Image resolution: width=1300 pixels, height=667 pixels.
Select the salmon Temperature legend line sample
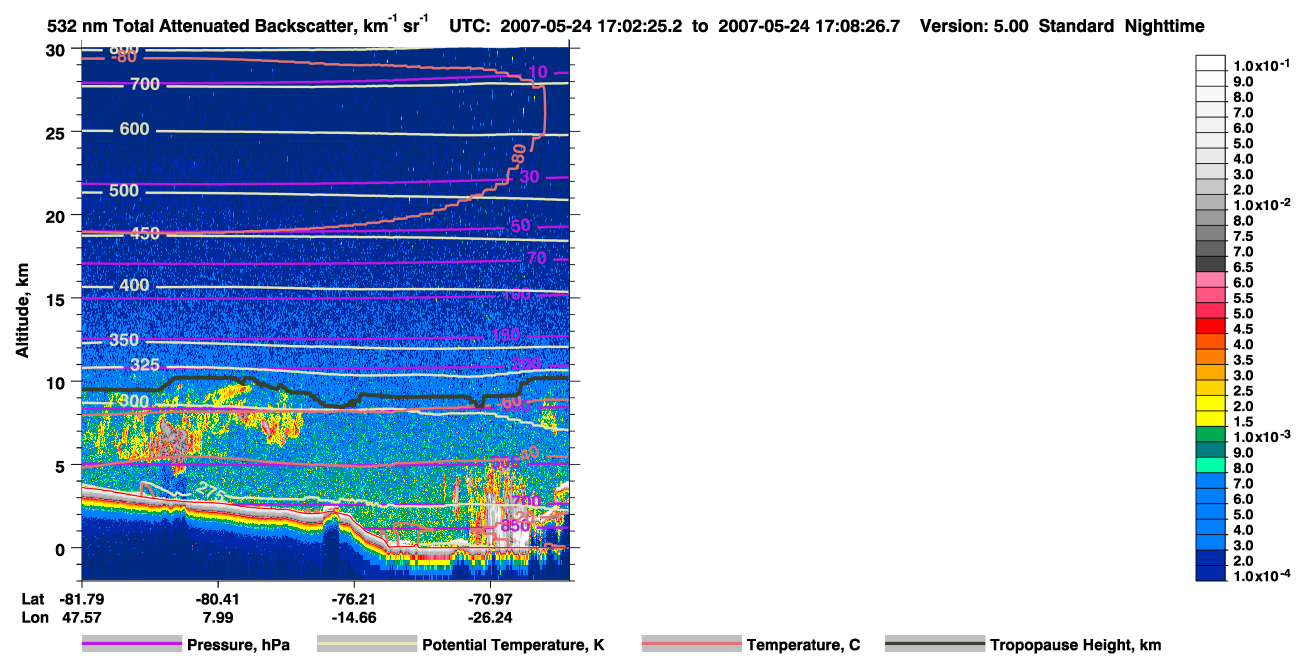point(691,644)
